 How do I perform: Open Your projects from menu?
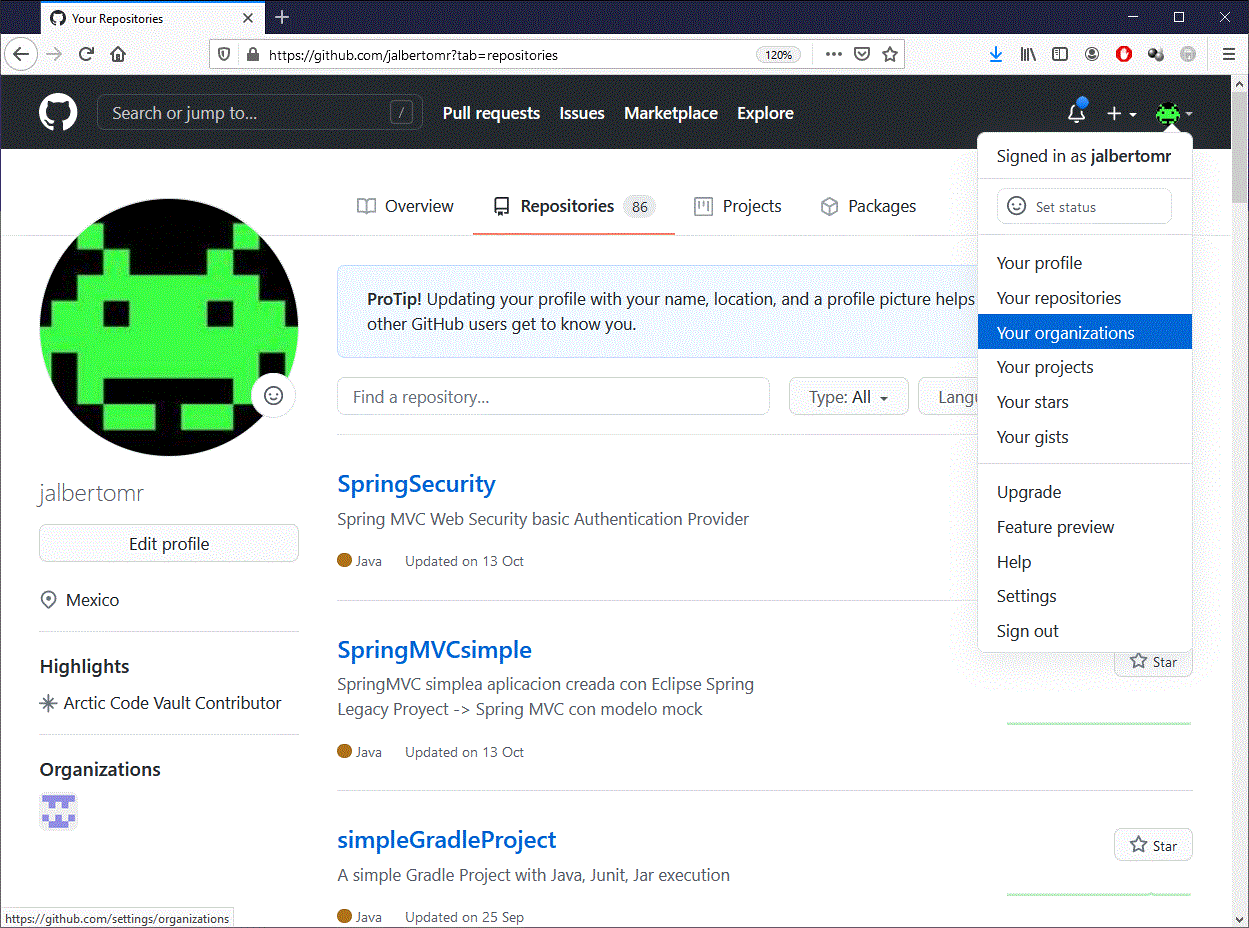pos(1085,367)
